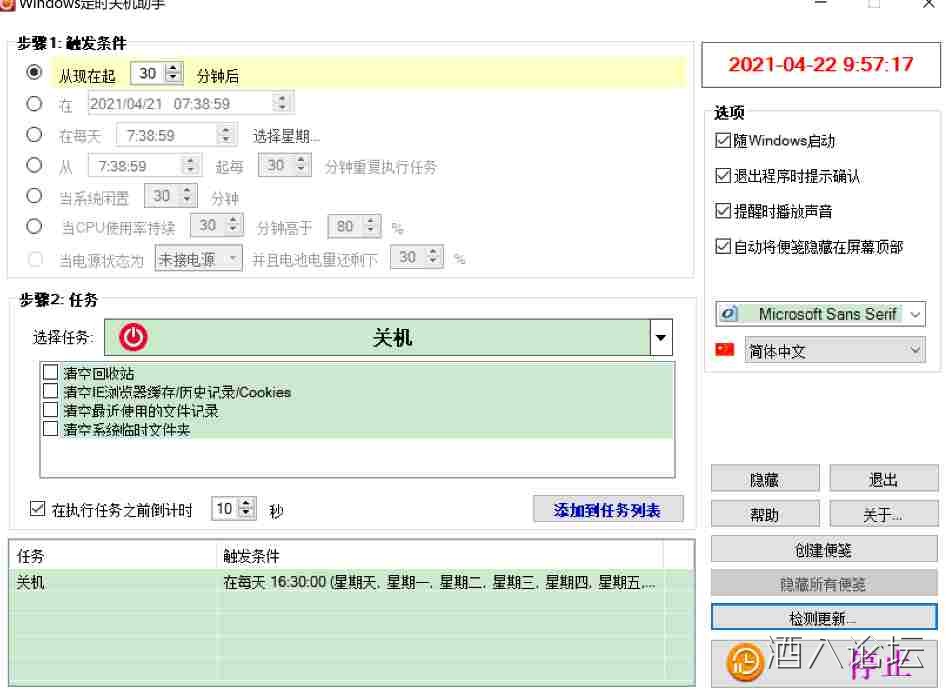Click the minutes input field showing 30

tap(148, 73)
